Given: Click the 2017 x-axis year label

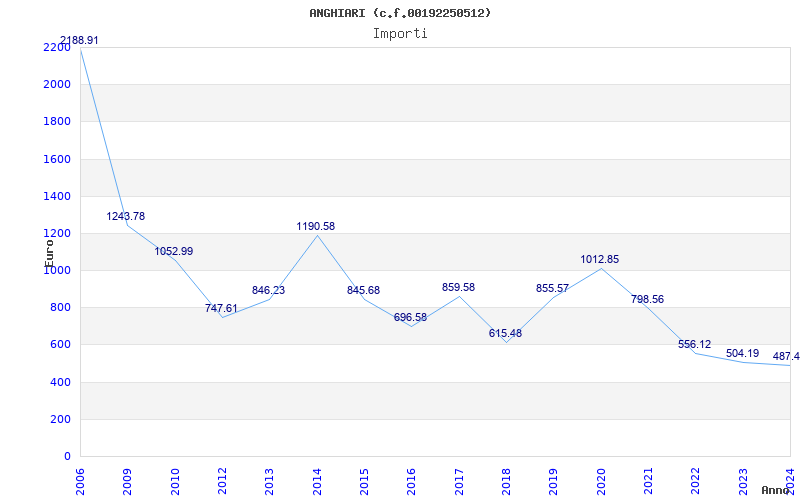Looking at the screenshot, I should click(x=459, y=481).
